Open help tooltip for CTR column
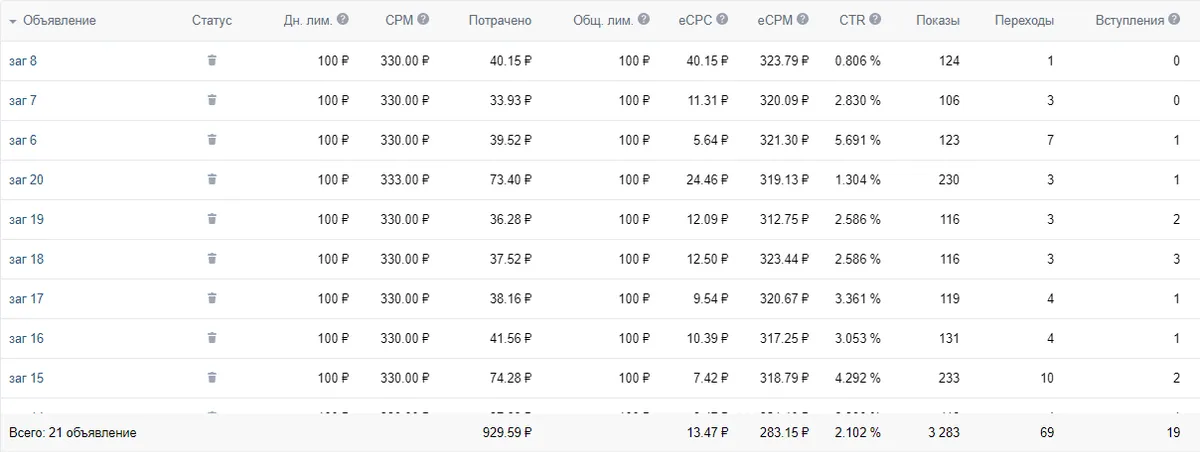This screenshot has width=1200, height=452. click(x=875, y=19)
